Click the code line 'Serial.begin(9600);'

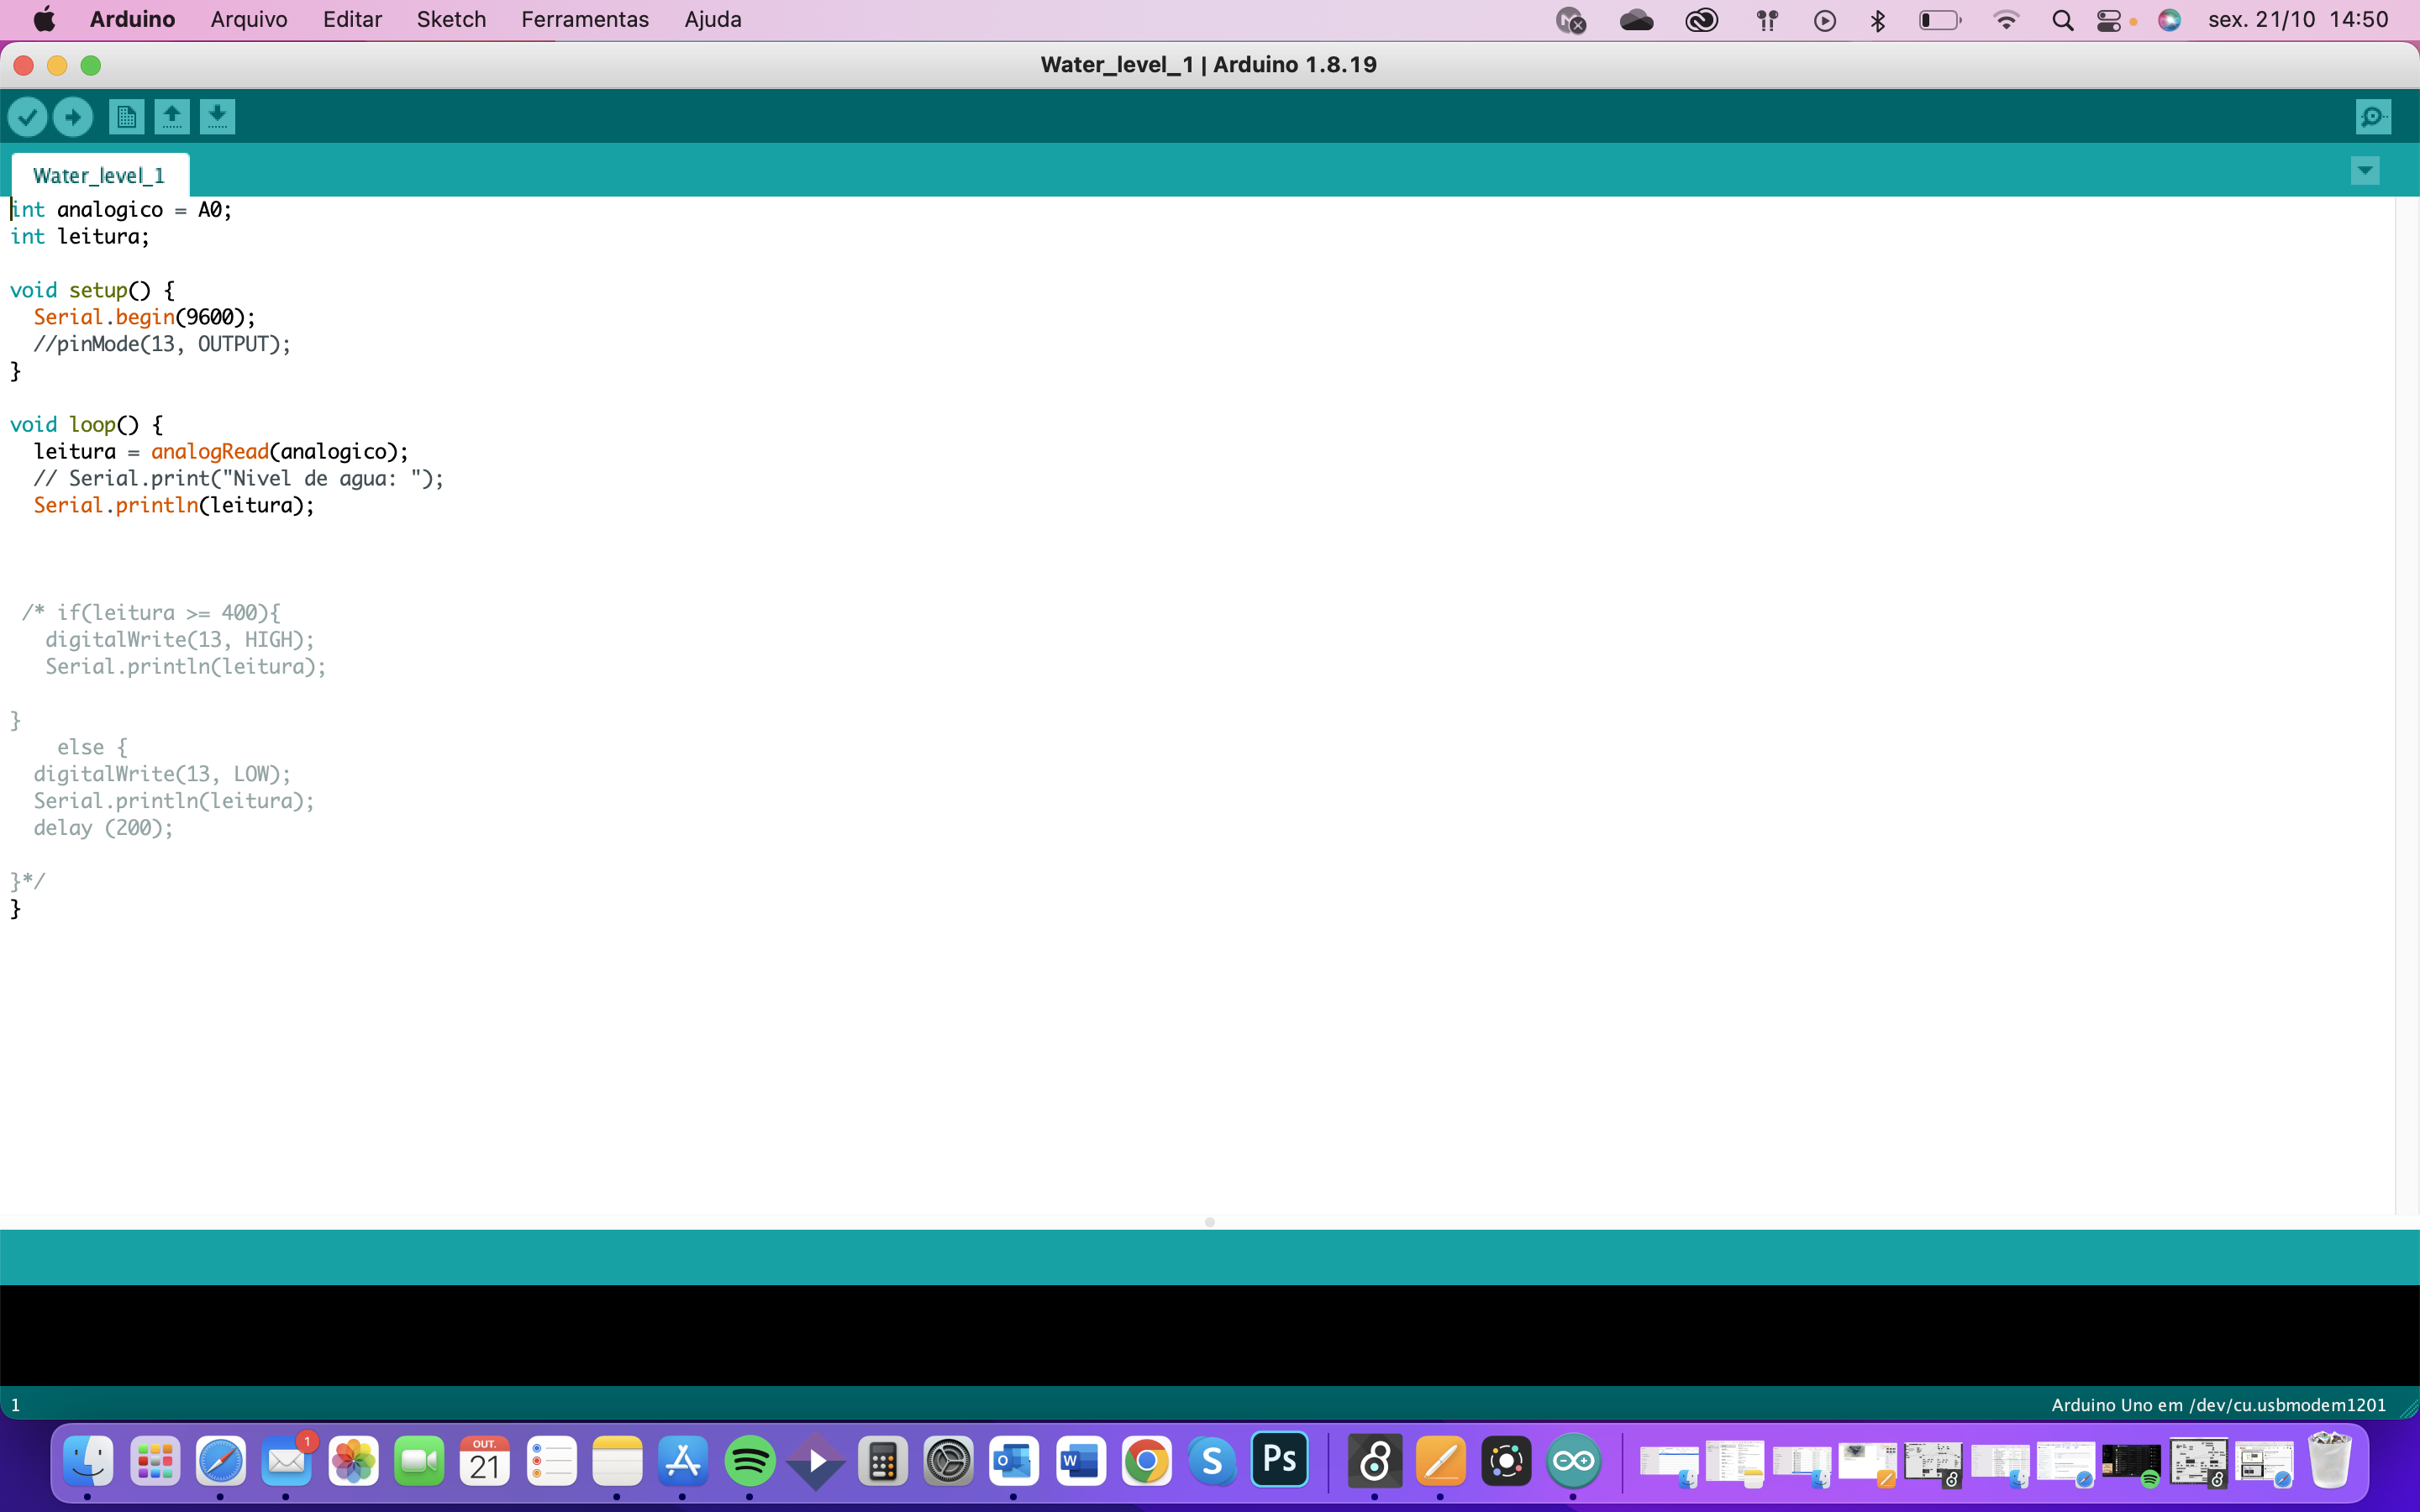145,317
